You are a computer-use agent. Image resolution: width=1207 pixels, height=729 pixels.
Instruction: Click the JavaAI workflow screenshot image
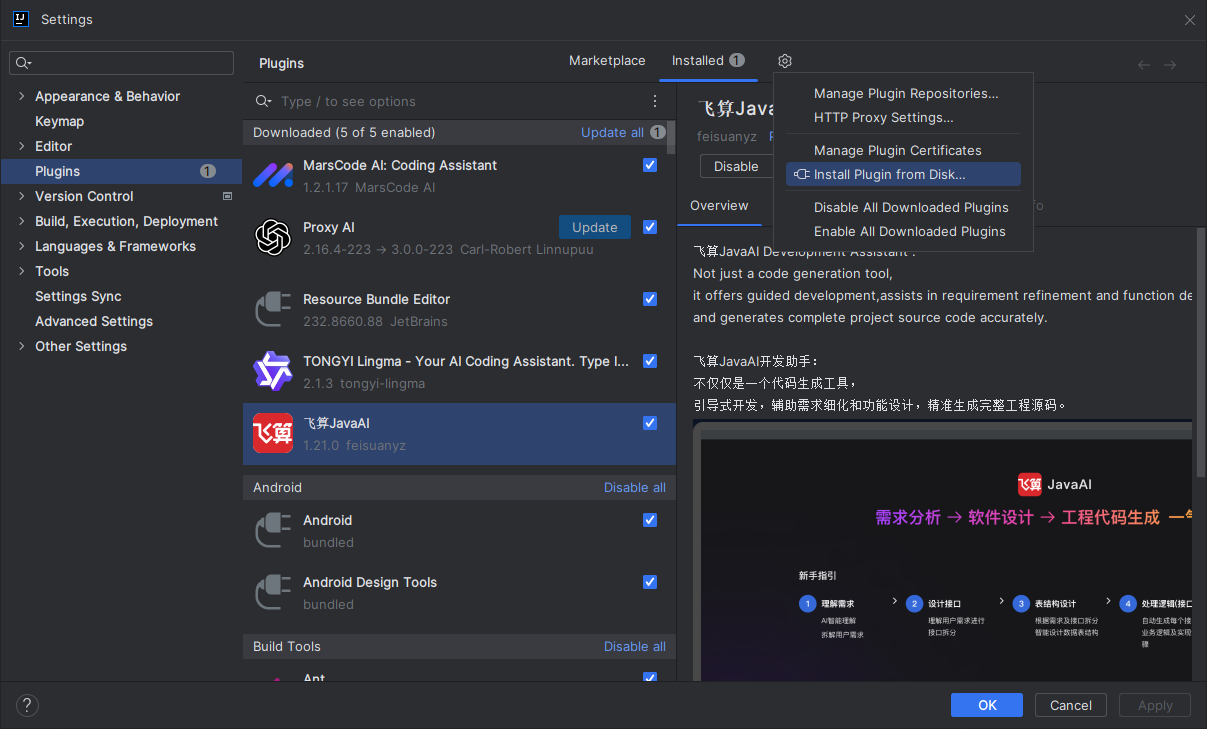pos(943,550)
